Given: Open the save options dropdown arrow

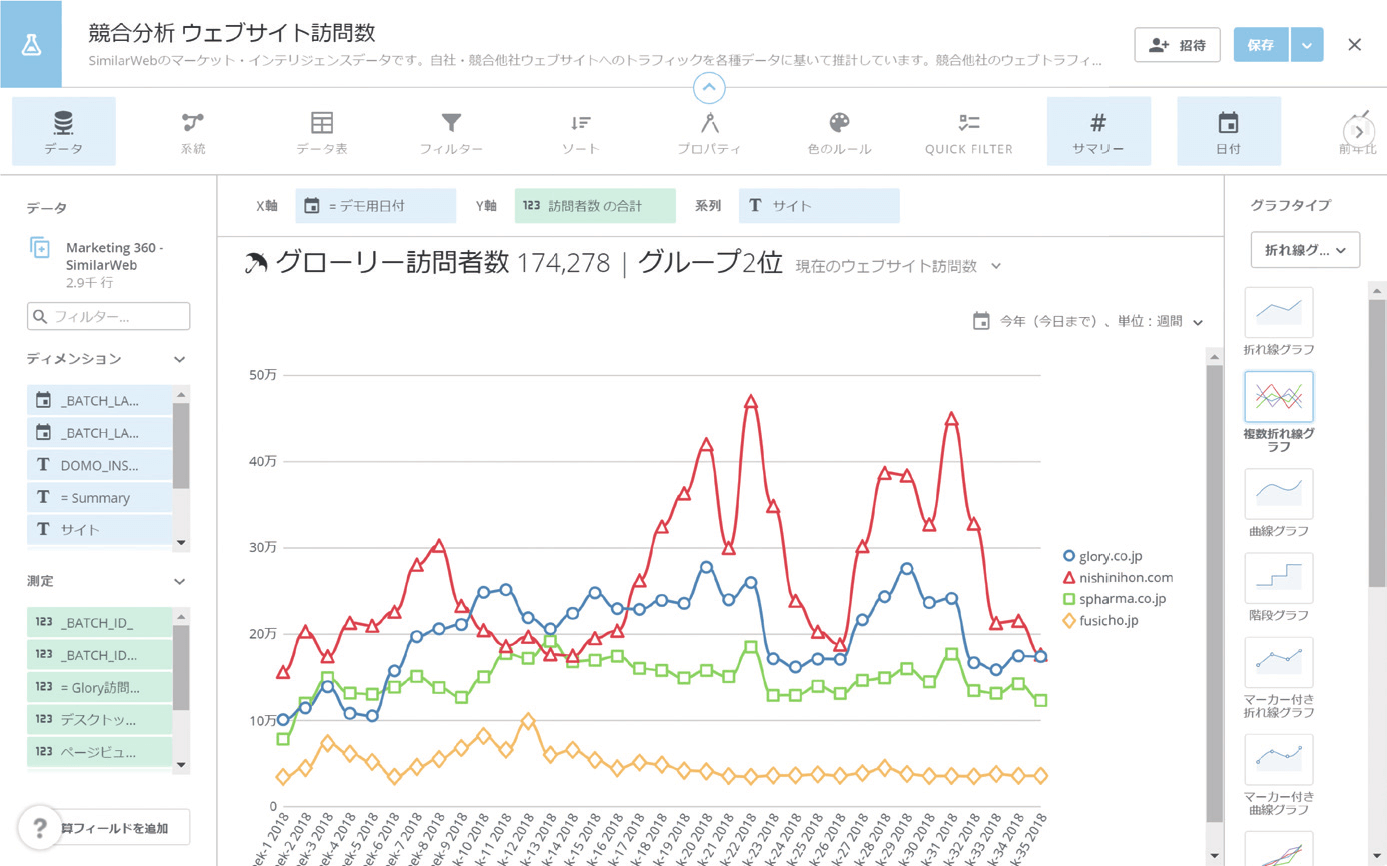Looking at the screenshot, I should (x=1307, y=45).
